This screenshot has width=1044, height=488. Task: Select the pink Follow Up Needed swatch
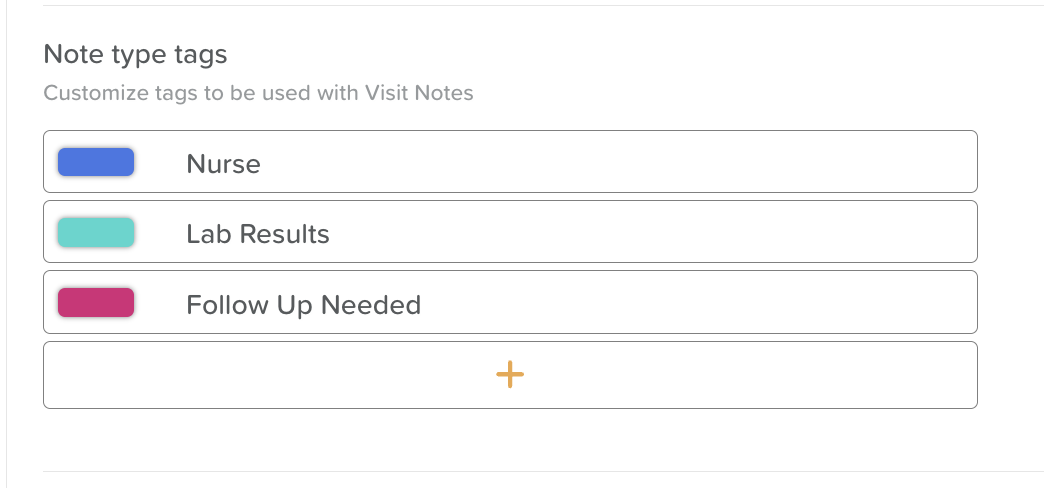pyautogui.click(x=96, y=302)
